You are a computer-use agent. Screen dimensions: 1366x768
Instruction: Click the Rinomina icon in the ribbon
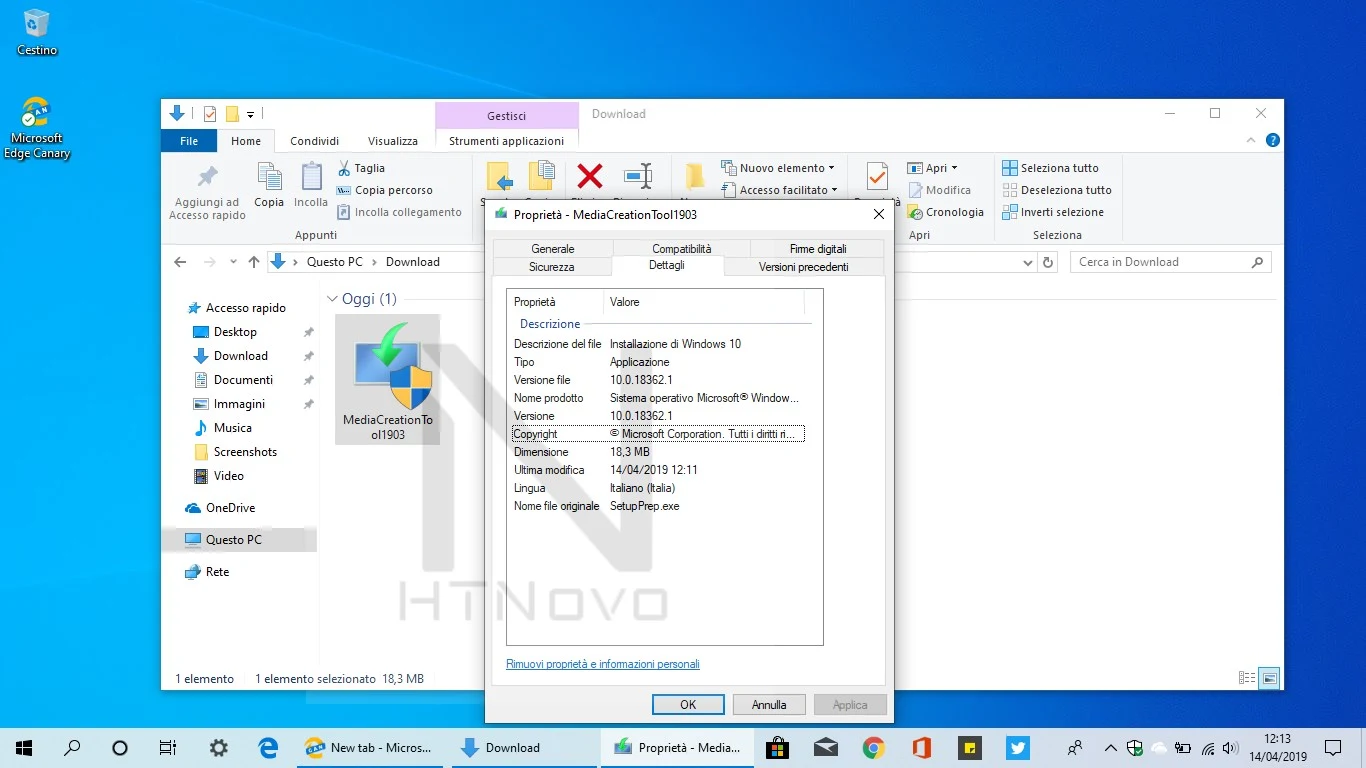pyautogui.click(x=638, y=177)
